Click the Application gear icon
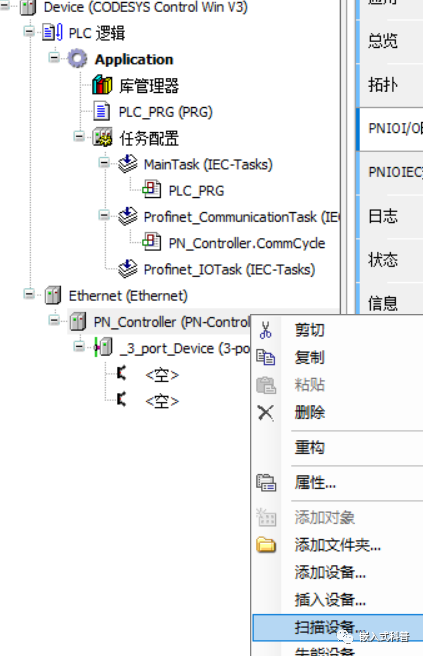 point(77,59)
